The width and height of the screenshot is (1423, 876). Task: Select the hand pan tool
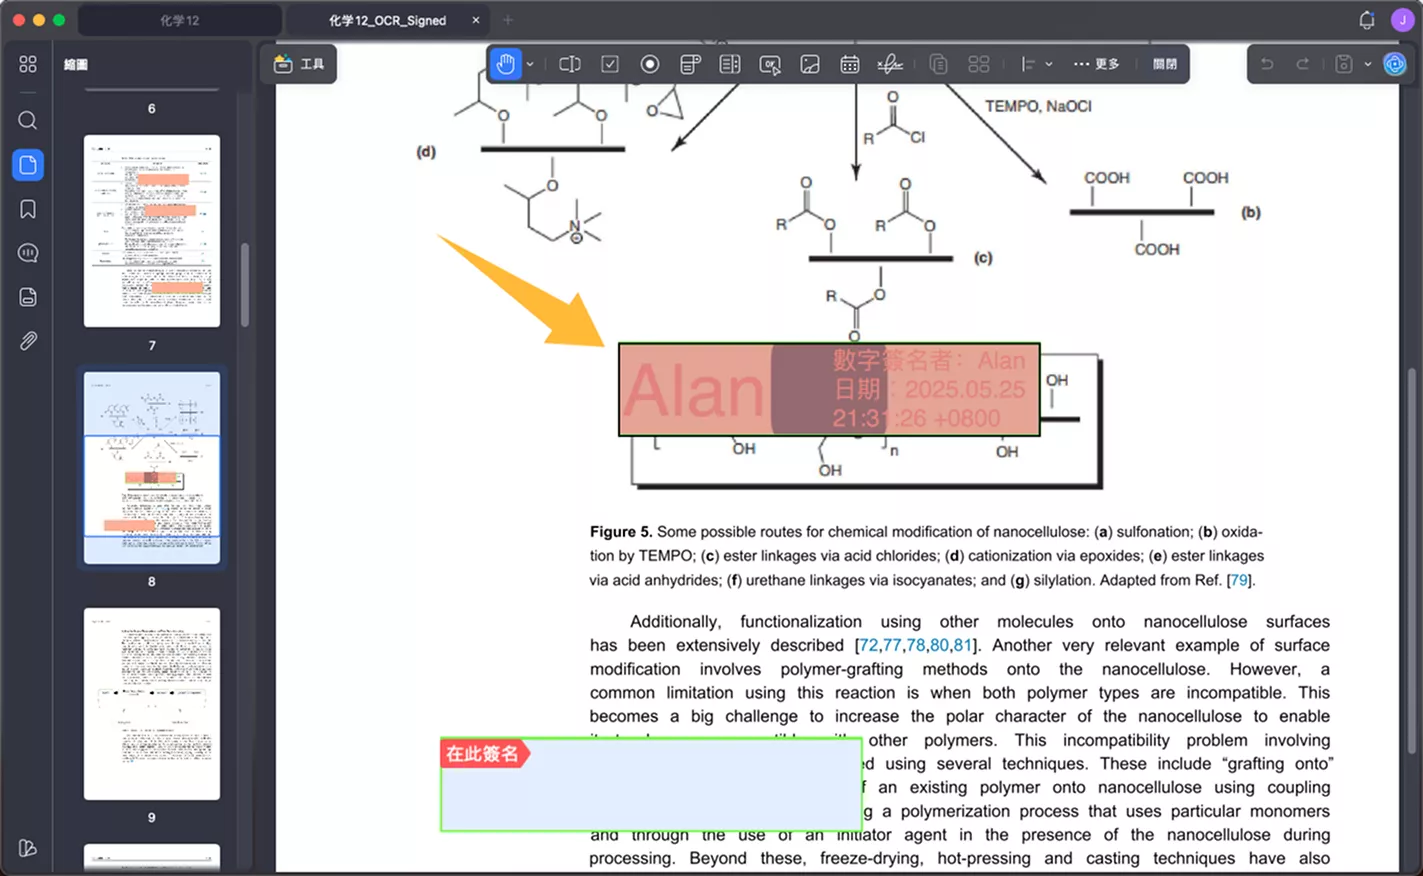point(506,64)
